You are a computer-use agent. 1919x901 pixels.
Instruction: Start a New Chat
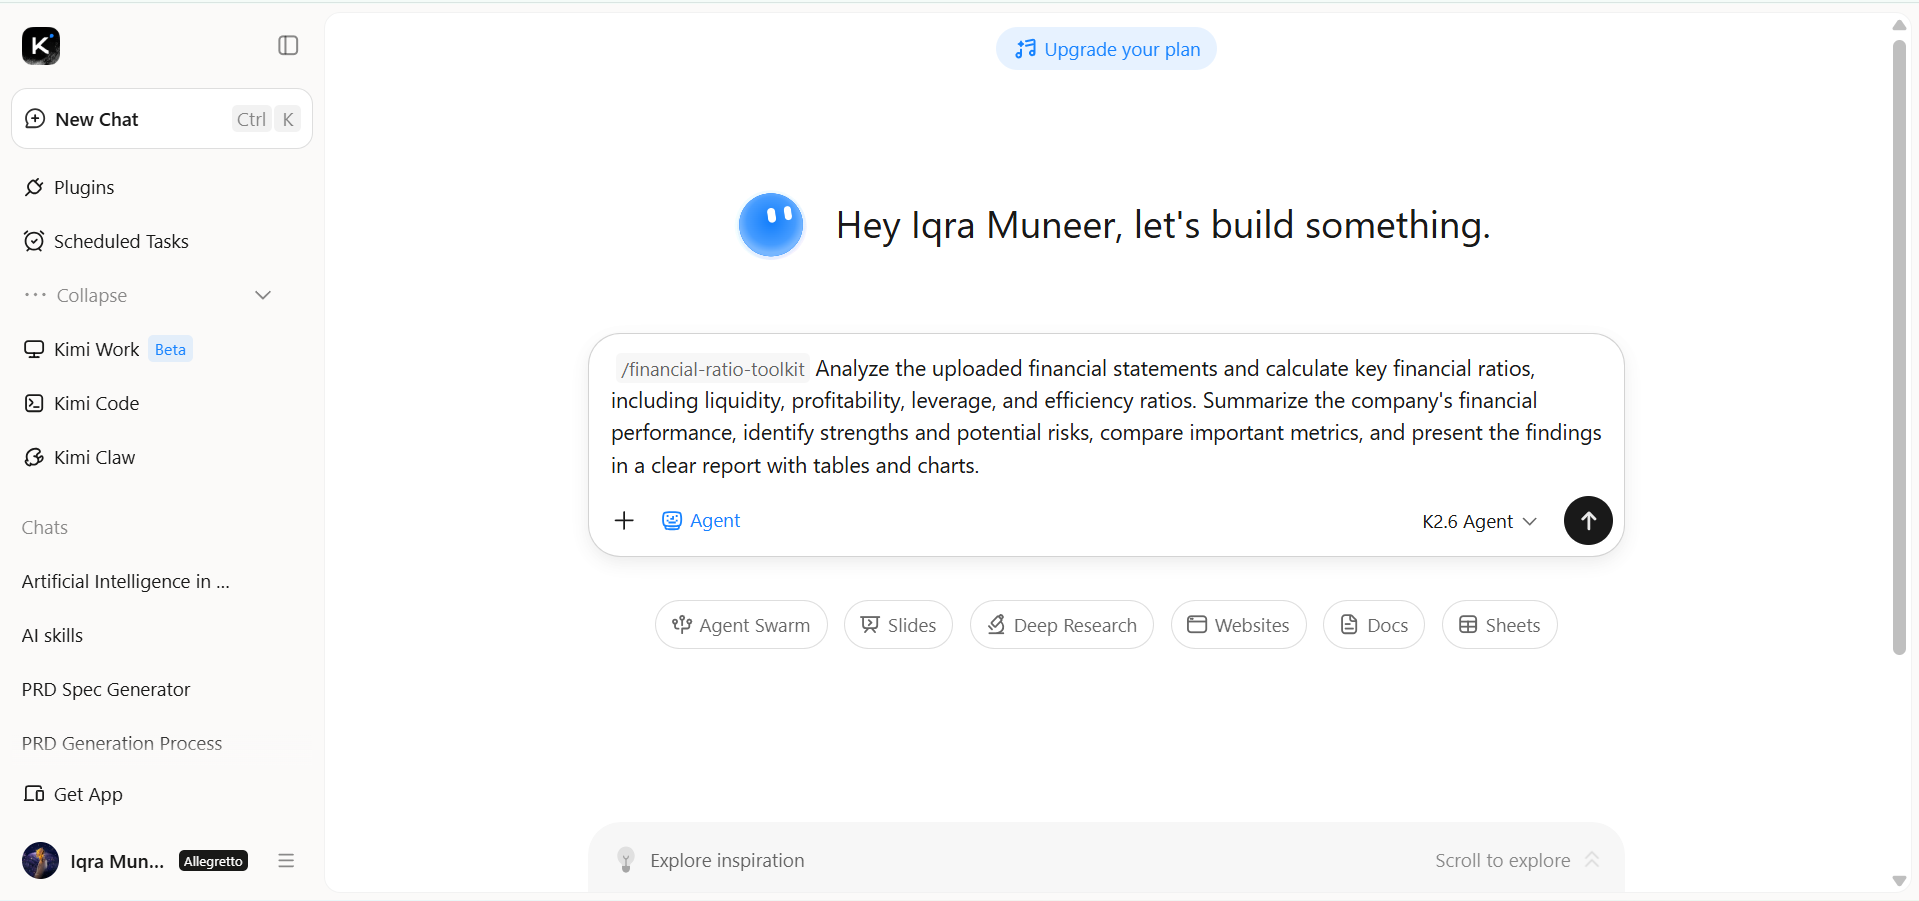click(162, 119)
